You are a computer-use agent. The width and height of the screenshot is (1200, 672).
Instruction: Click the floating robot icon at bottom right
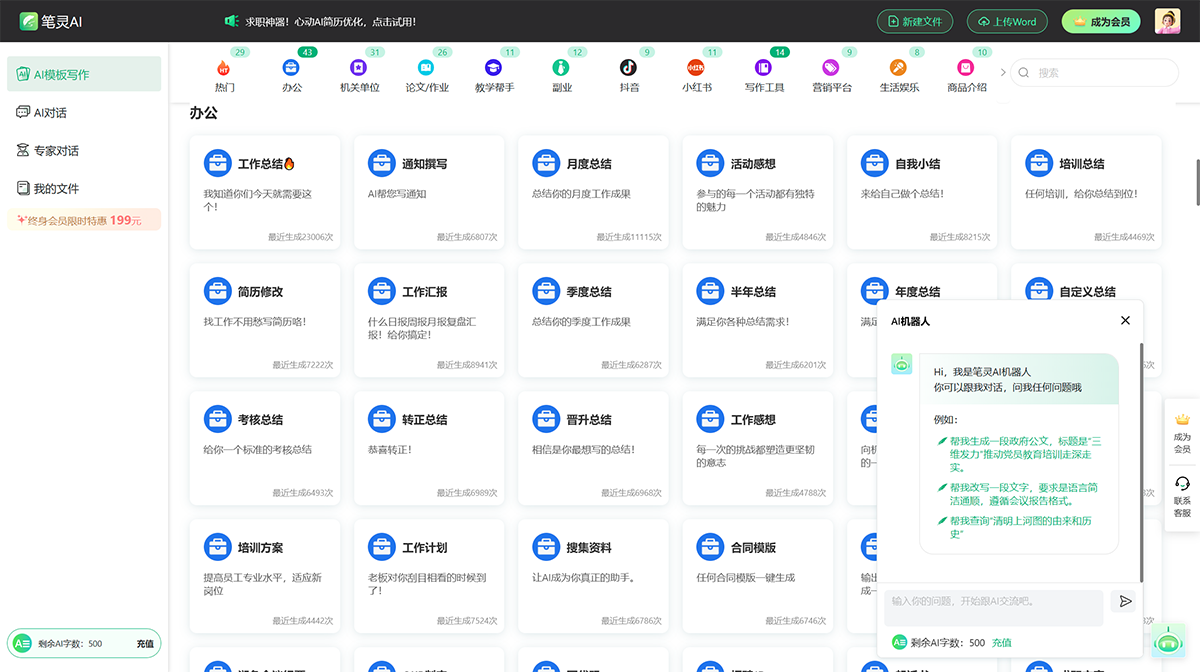pyautogui.click(x=1167, y=640)
